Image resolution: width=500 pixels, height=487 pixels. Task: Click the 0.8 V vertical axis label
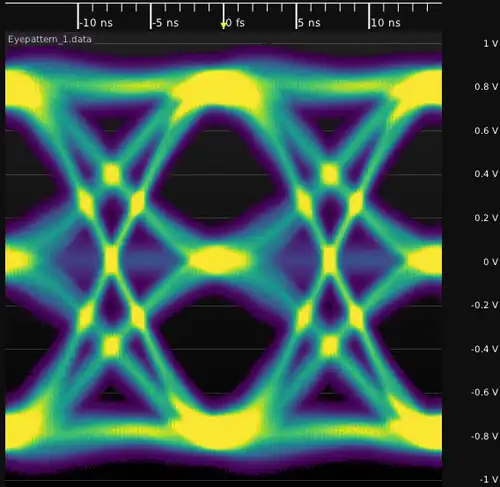[x=486, y=87]
